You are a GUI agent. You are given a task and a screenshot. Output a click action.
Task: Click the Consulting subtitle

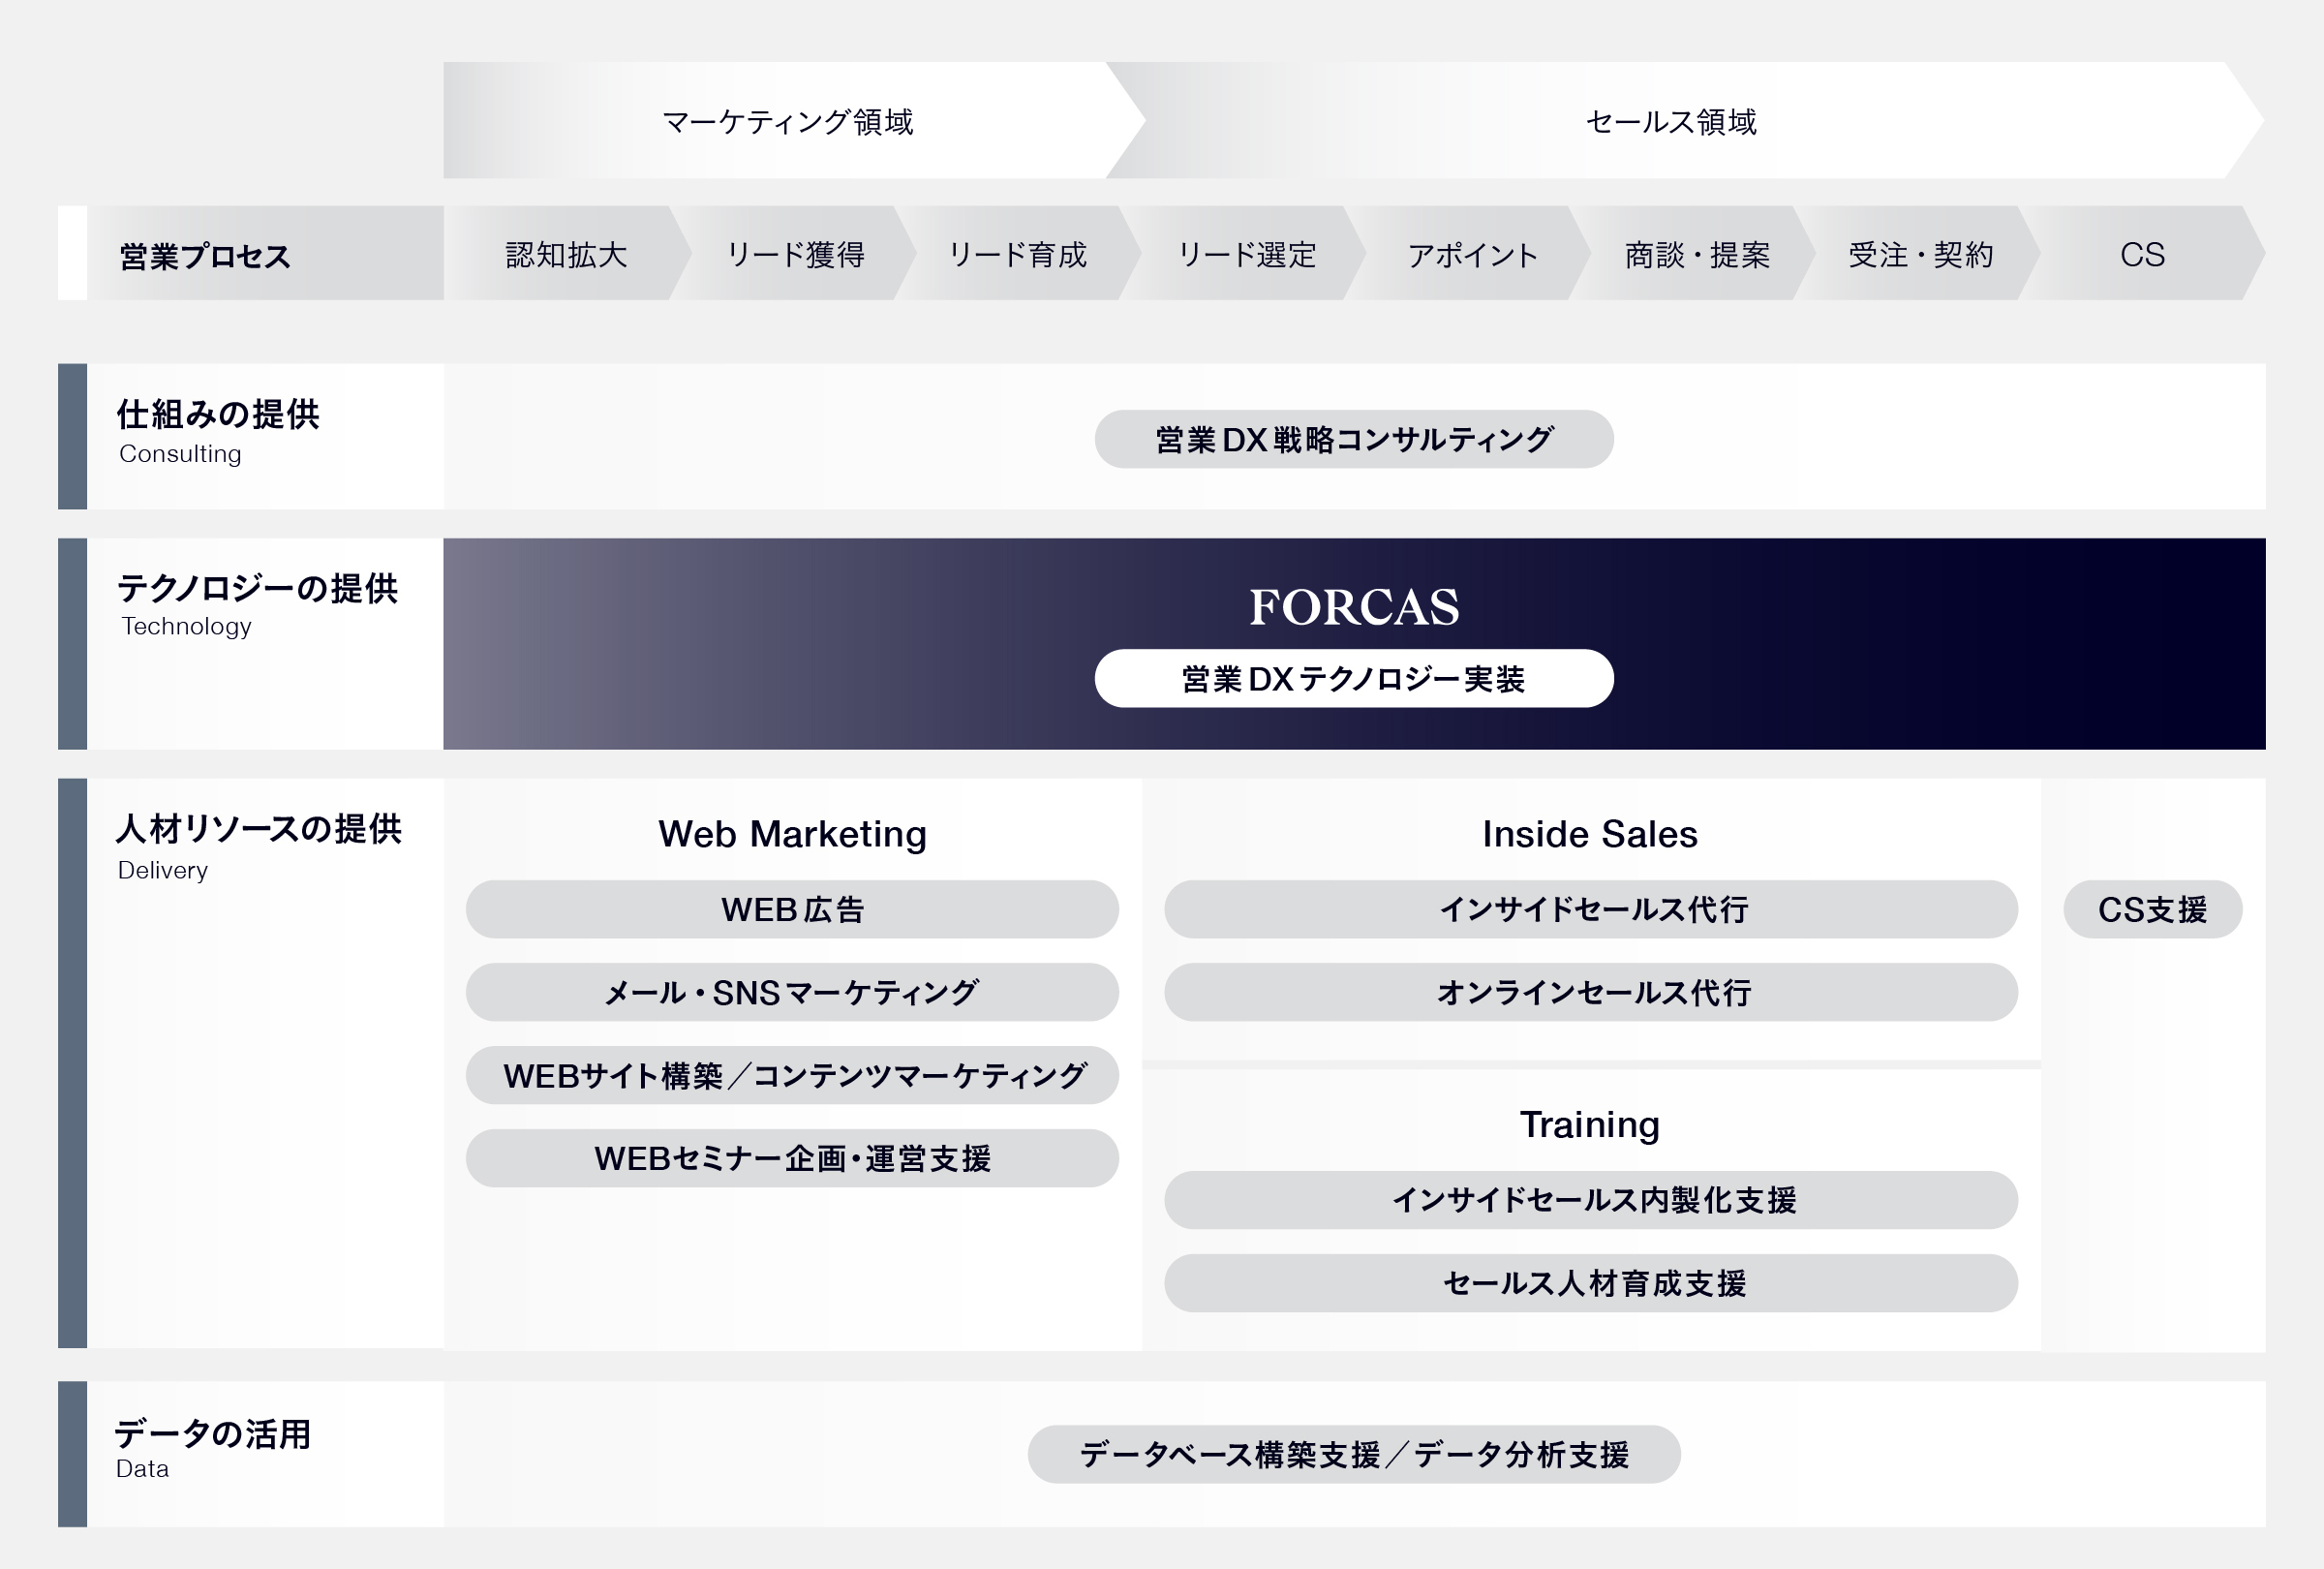point(180,454)
